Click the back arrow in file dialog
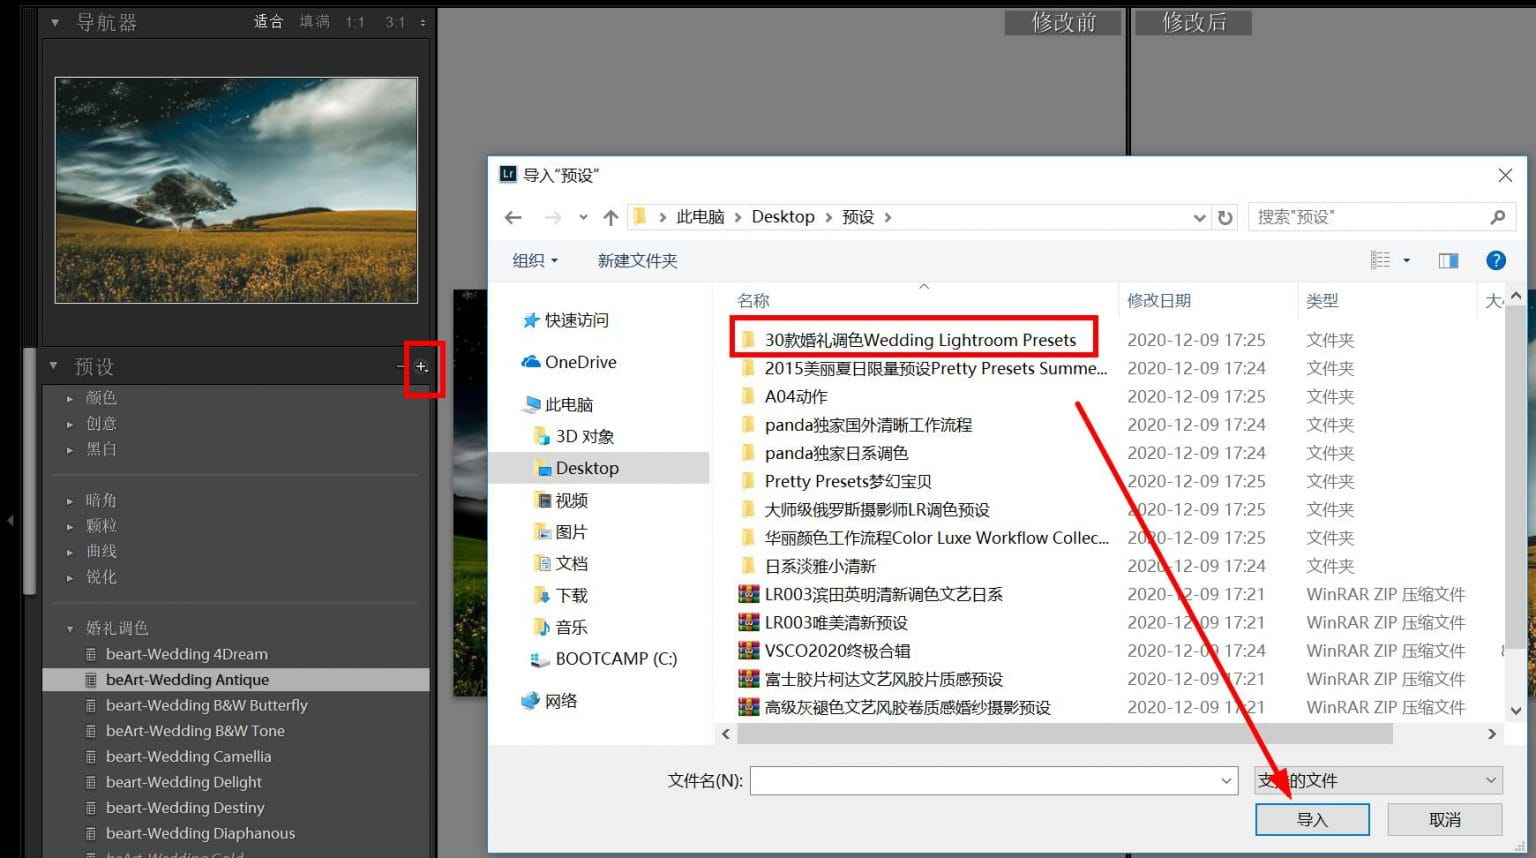The image size is (1536, 858). click(x=513, y=217)
